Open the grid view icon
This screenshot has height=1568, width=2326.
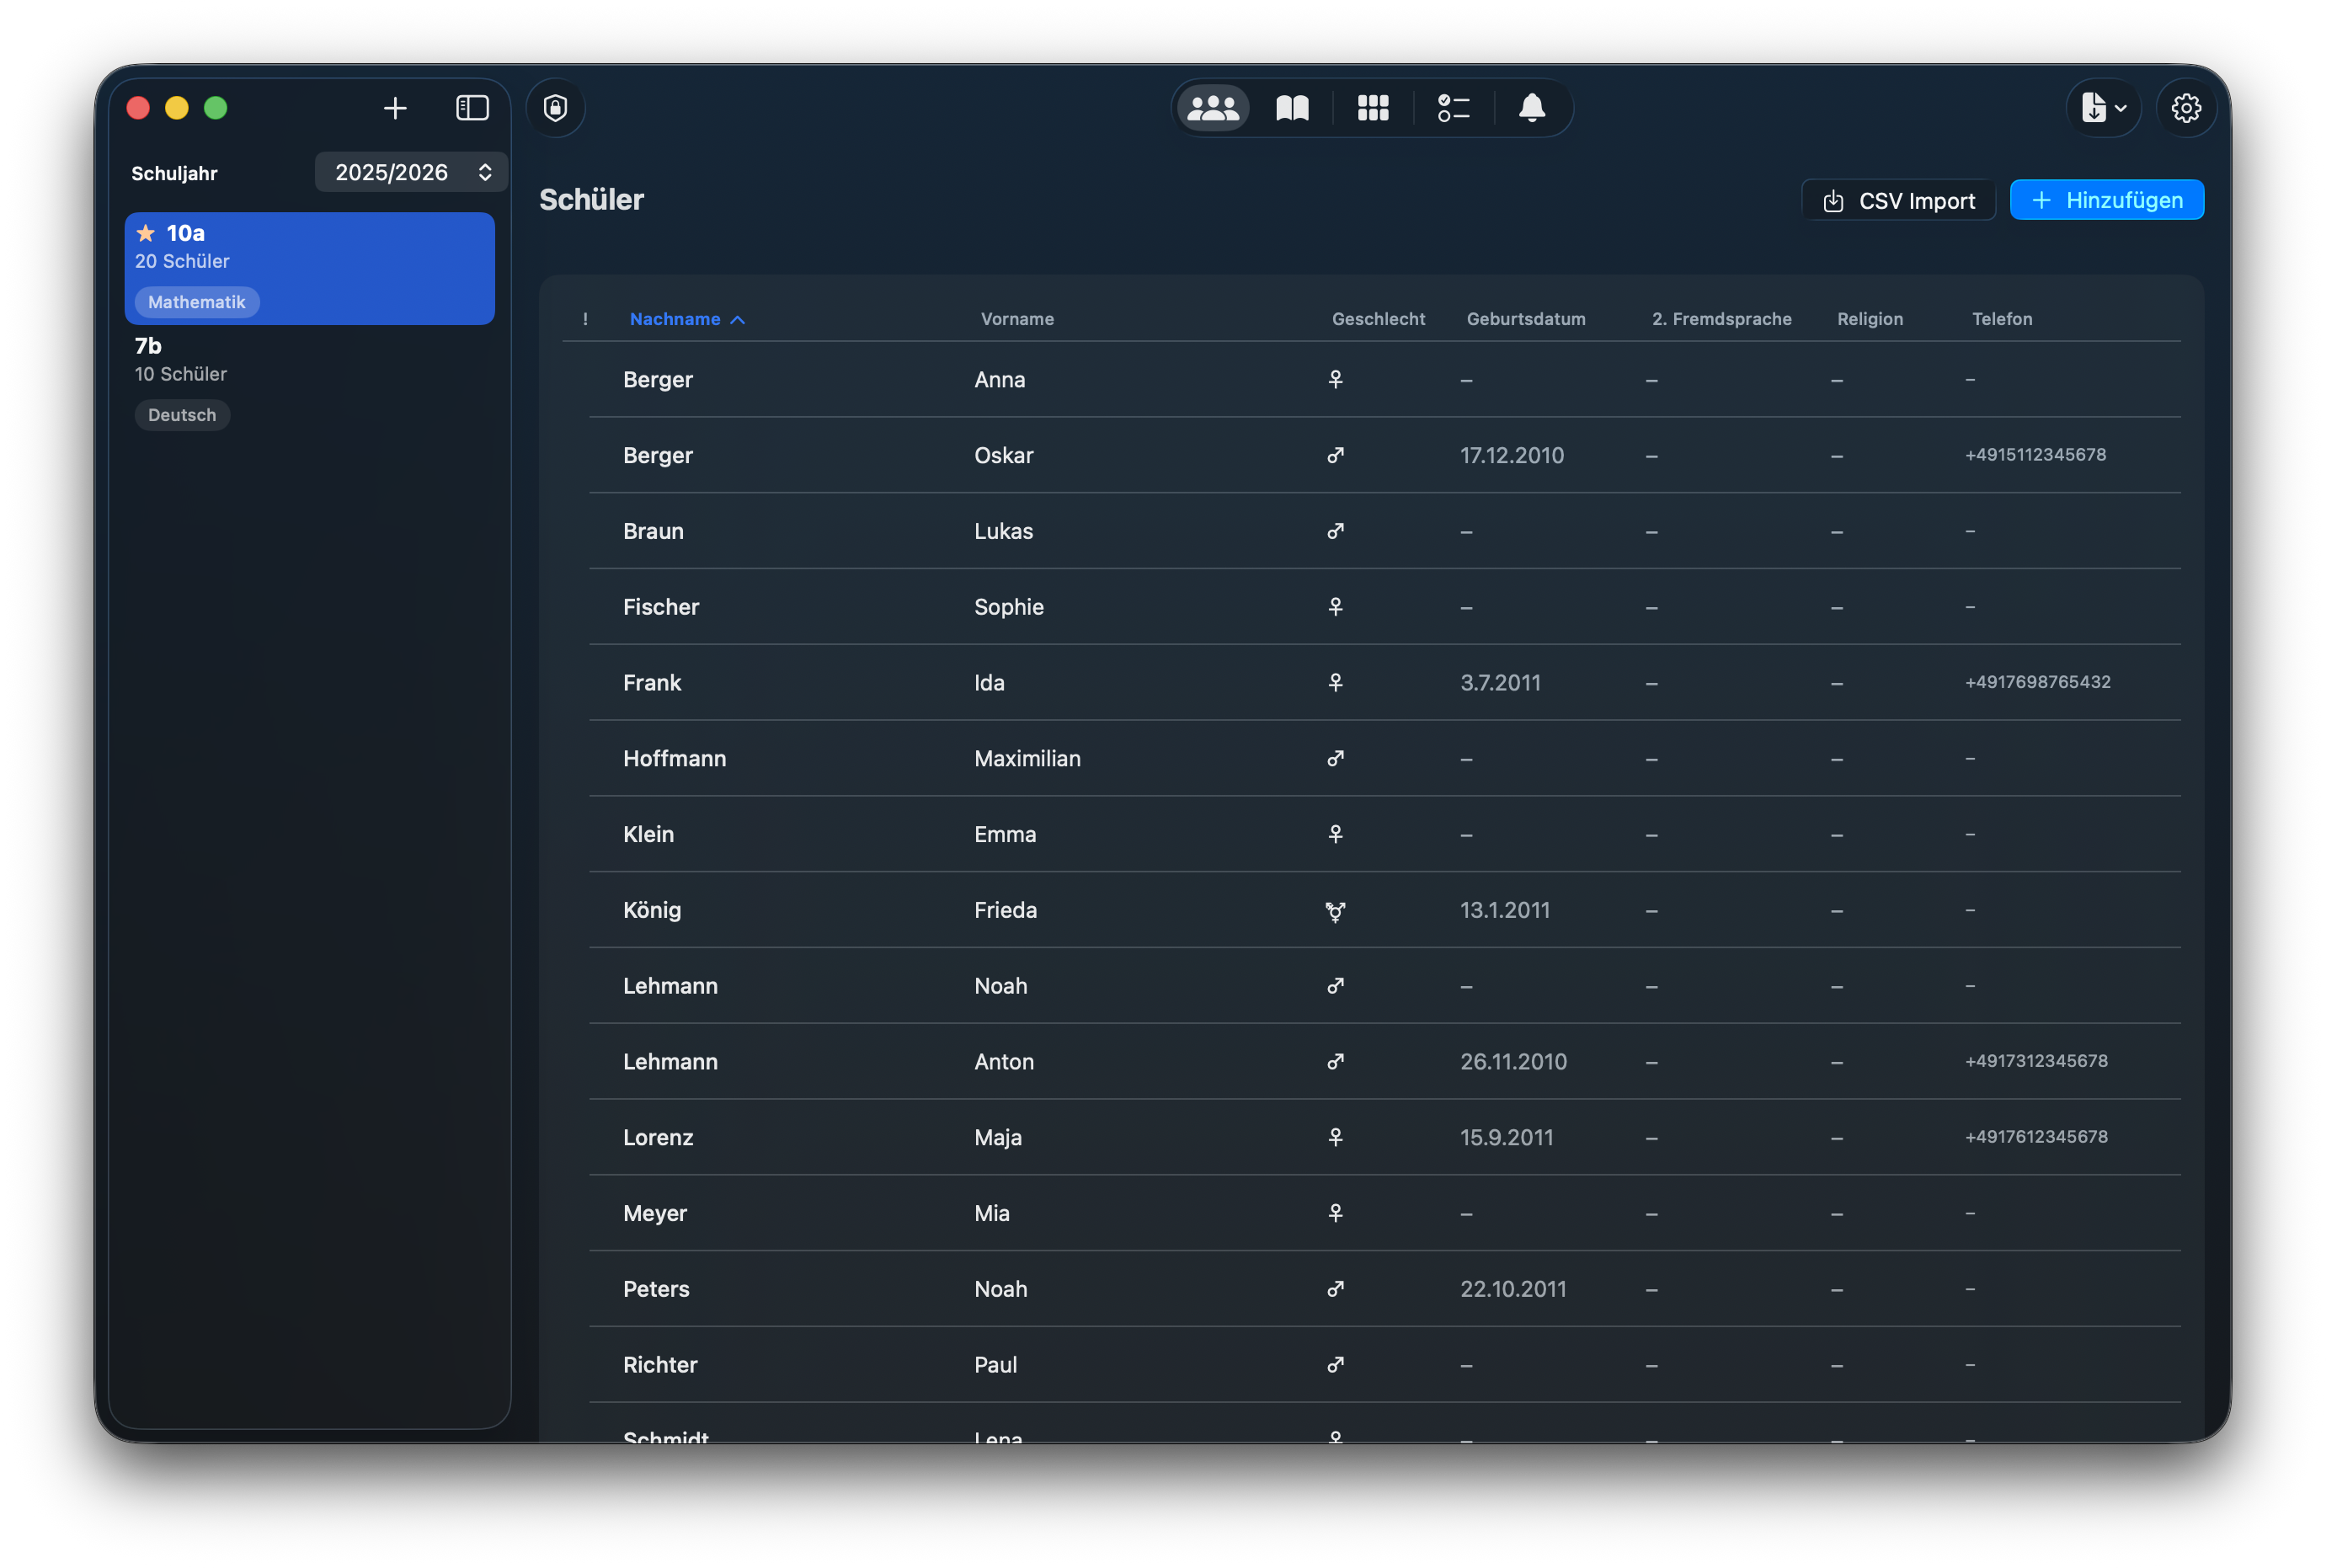1373,108
